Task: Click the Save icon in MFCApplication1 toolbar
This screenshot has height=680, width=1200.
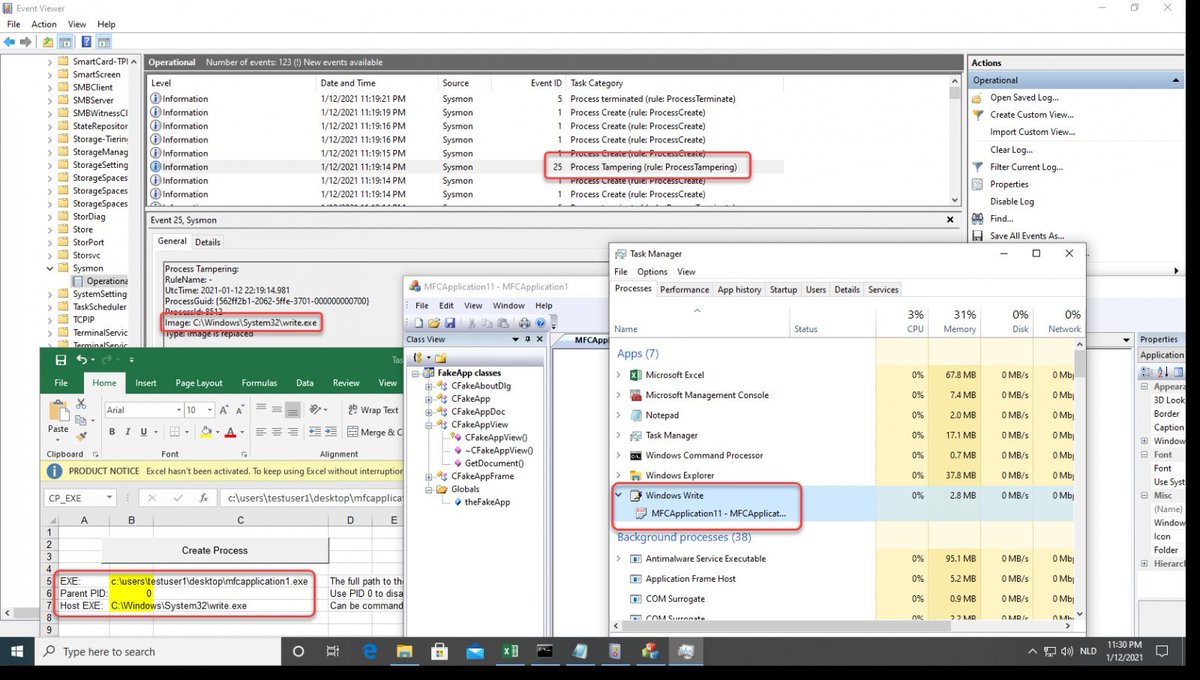Action: [450, 323]
